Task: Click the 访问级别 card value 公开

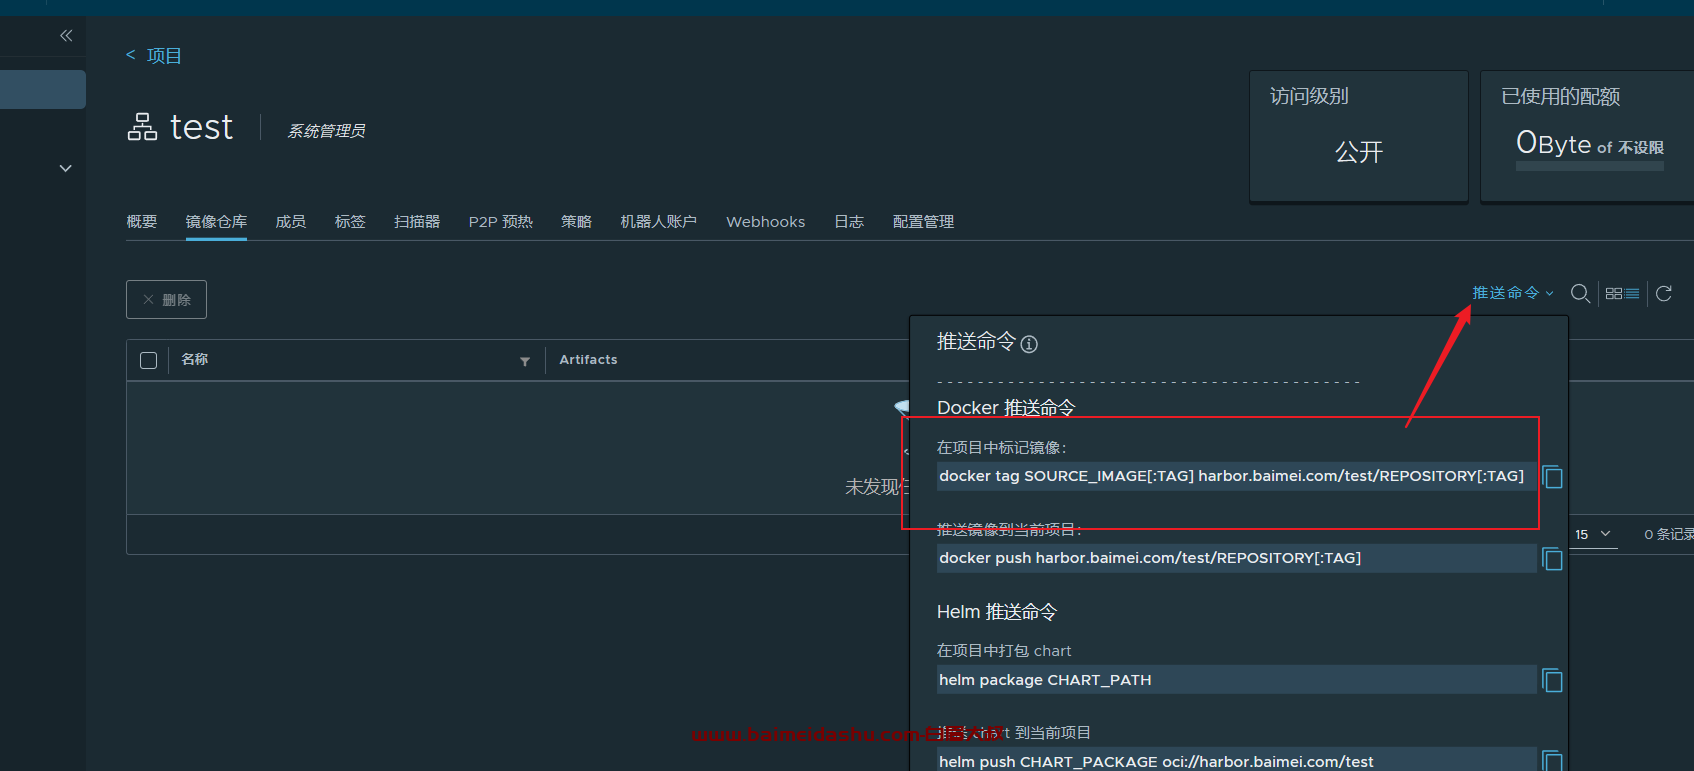Action: click(1359, 152)
